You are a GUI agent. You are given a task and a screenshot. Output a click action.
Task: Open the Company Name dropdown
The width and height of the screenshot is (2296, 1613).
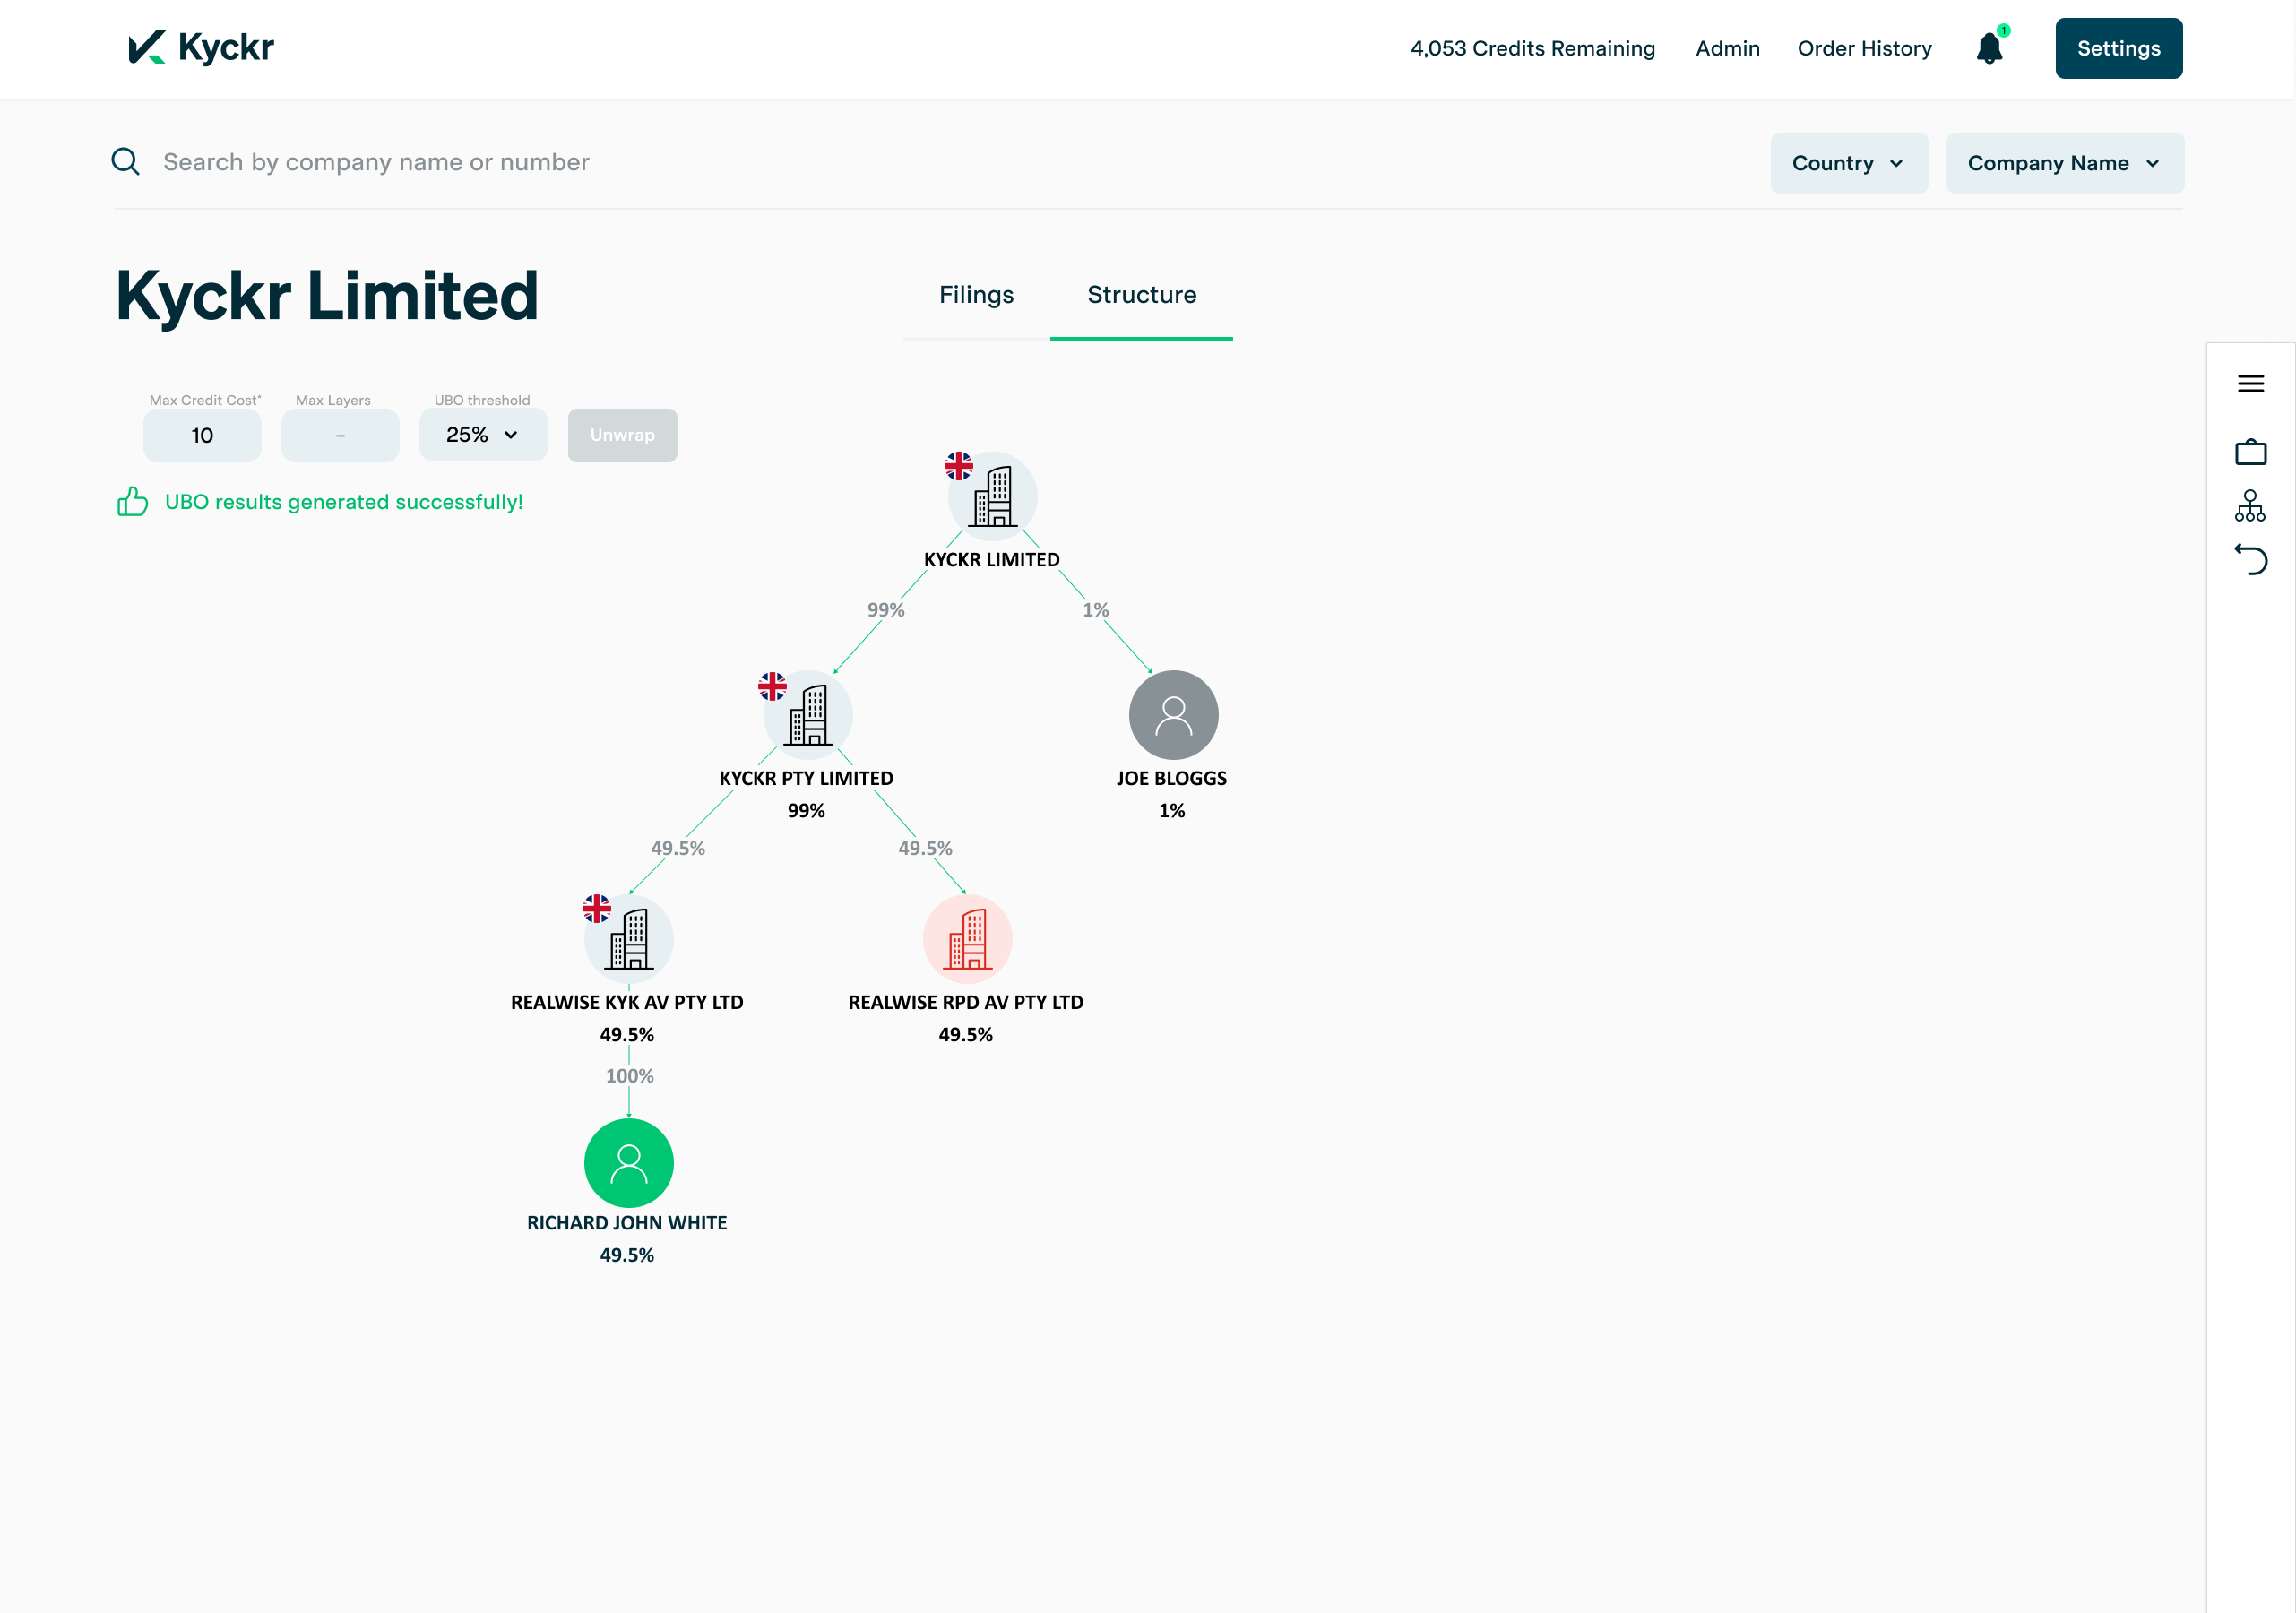pyautogui.click(x=2065, y=163)
